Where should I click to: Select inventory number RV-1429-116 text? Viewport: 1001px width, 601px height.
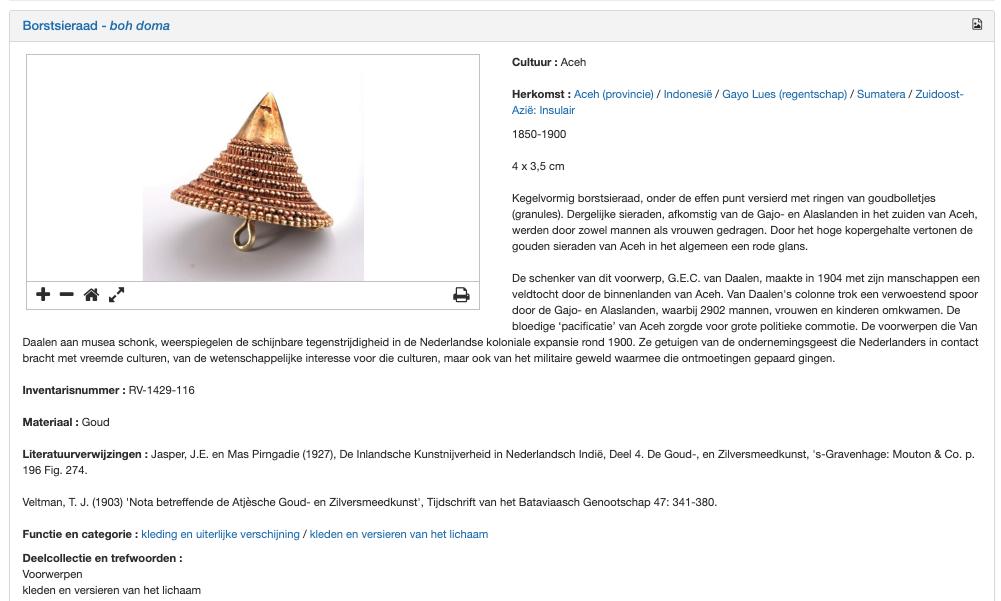162,390
